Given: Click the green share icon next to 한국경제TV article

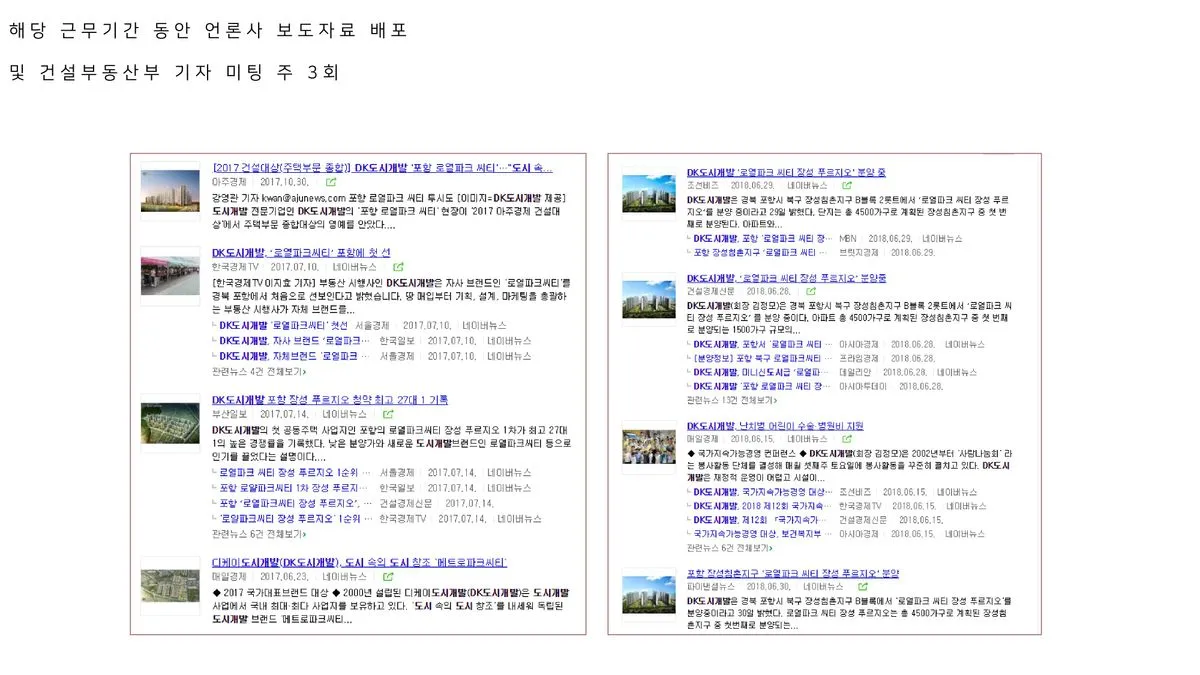Looking at the screenshot, I should click(x=399, y=267).
